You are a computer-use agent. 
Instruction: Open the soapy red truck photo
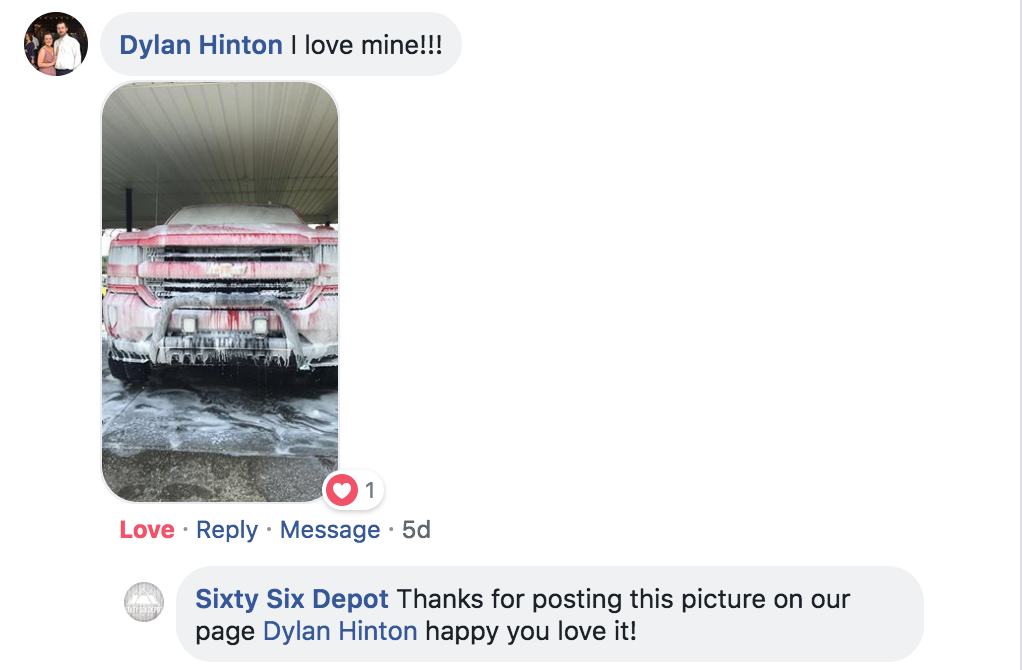pos(220,291)
